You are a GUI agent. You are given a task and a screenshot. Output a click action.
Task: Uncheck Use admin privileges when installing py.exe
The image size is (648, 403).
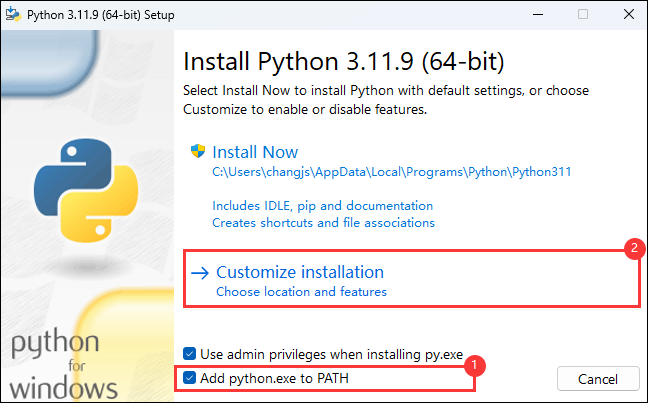coord(189,354)
